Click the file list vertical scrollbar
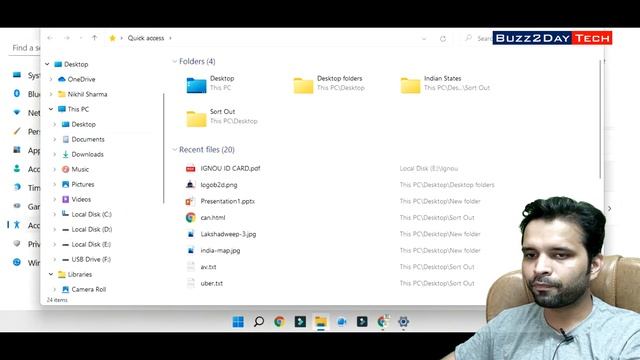 tap(600, 119)
